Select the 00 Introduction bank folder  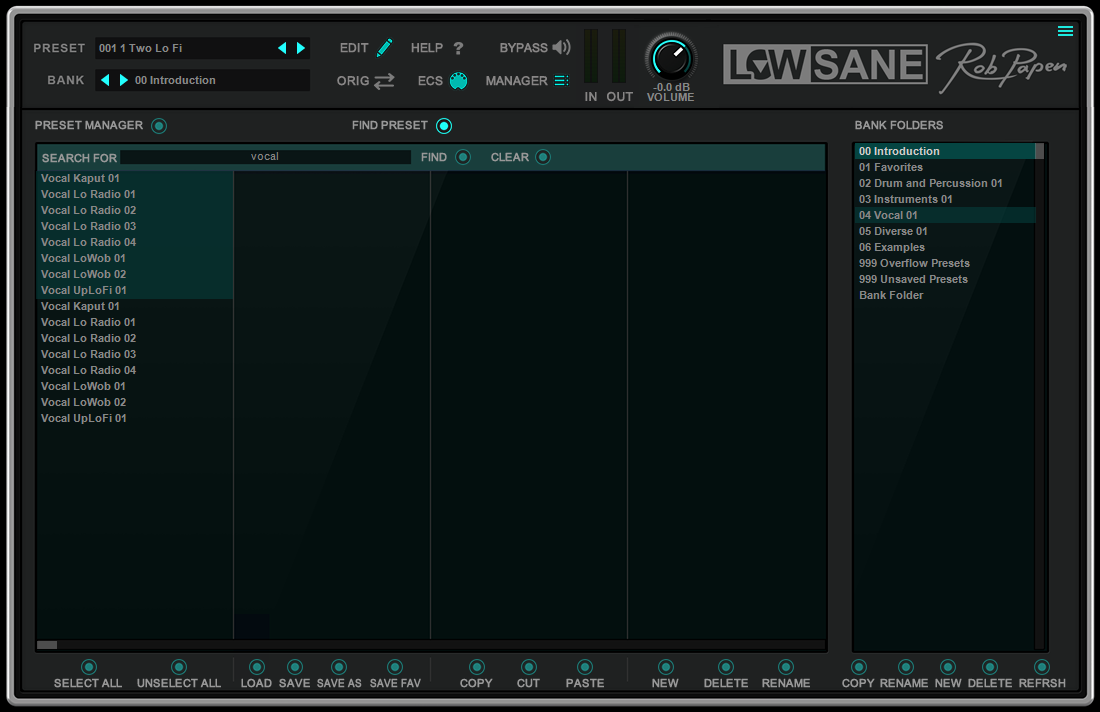tap(945, 151)
